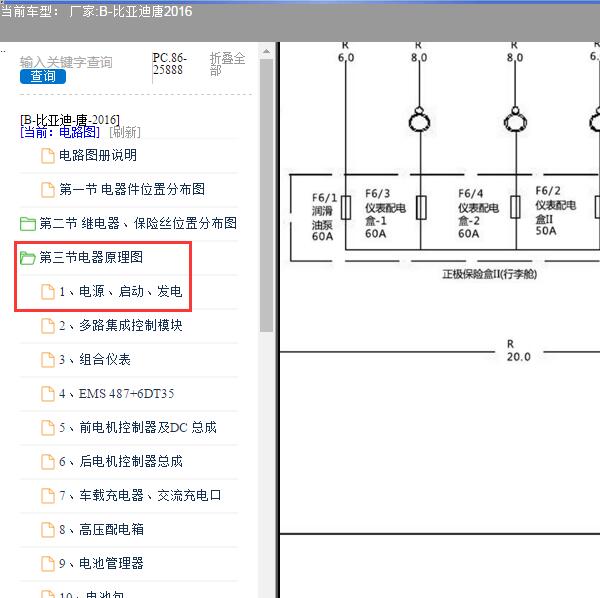The width and height of the screenshot is (600, 598).
Task: Click the sidebar vertical scrollbar thumb
Action: (266, 195)
